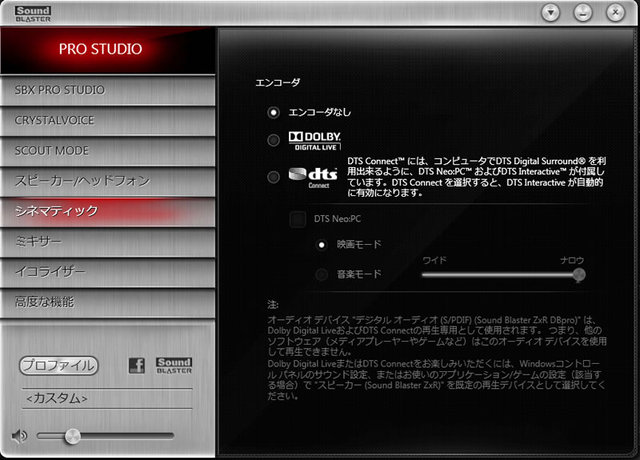Close the Sound Blaster control panel

coord(615,13)
